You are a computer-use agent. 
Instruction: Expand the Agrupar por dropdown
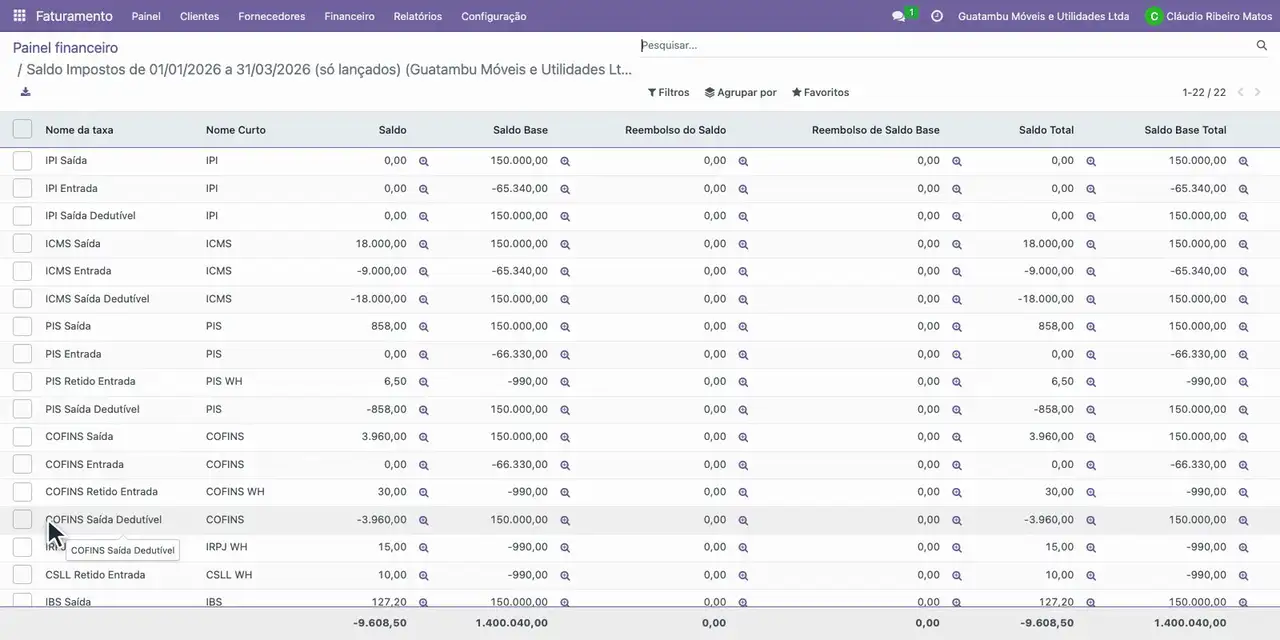[740, 92]
